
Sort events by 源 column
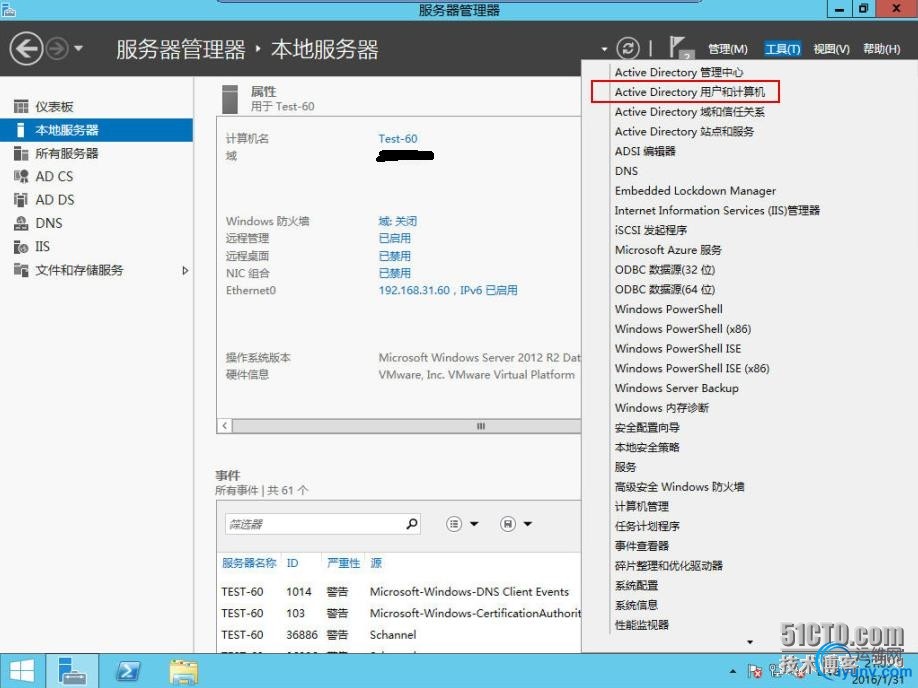376,563
